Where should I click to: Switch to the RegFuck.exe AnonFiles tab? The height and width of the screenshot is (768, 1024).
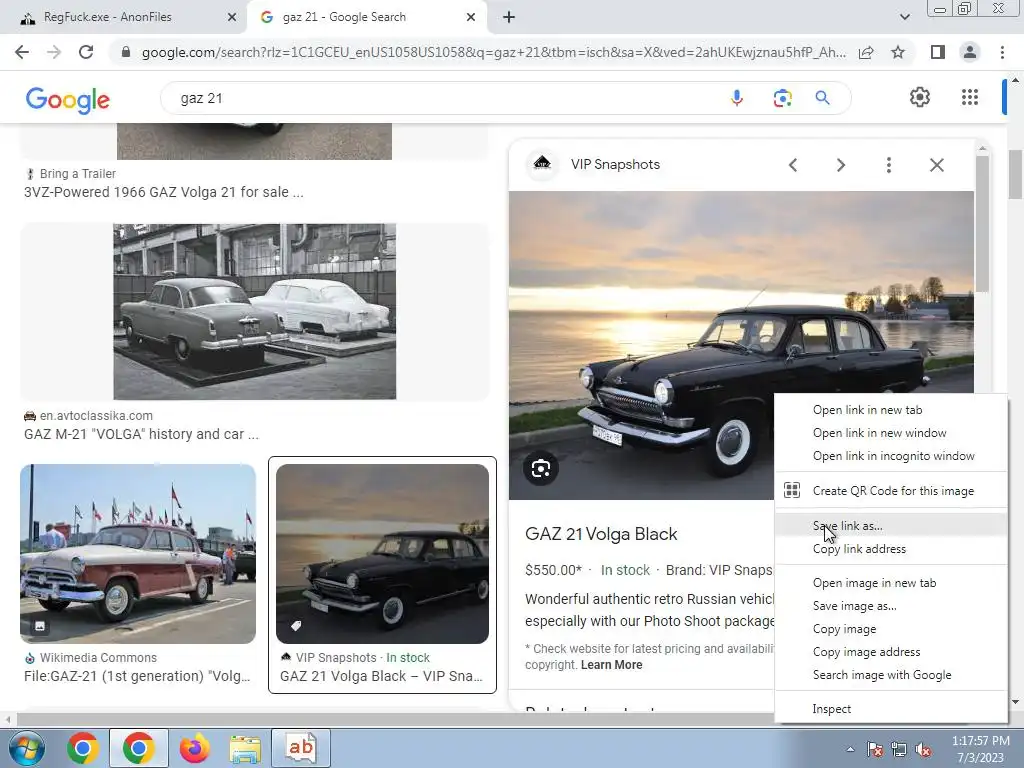click(x=124, y=17)
